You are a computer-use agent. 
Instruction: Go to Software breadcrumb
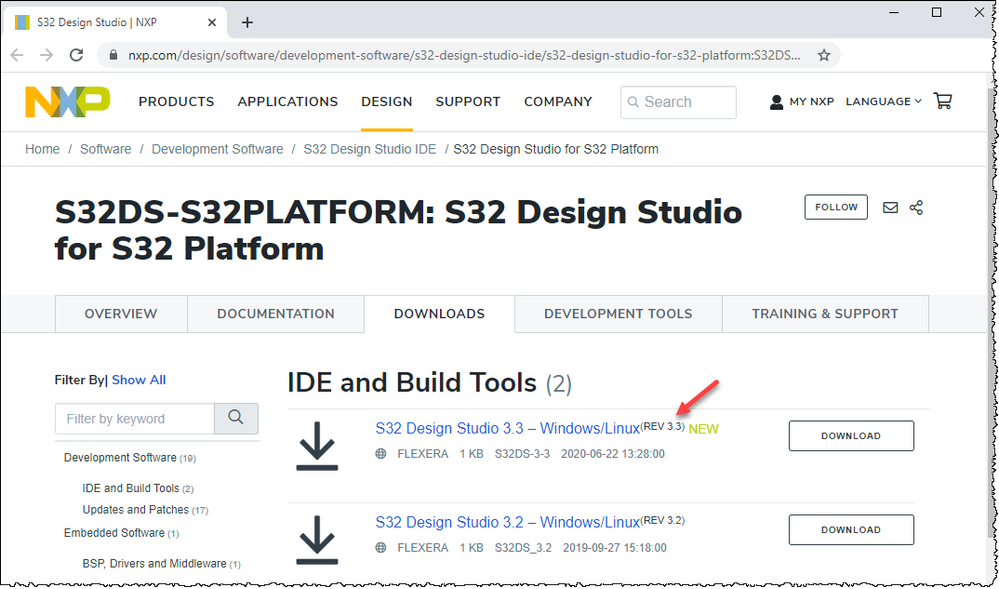coord(106,149)
